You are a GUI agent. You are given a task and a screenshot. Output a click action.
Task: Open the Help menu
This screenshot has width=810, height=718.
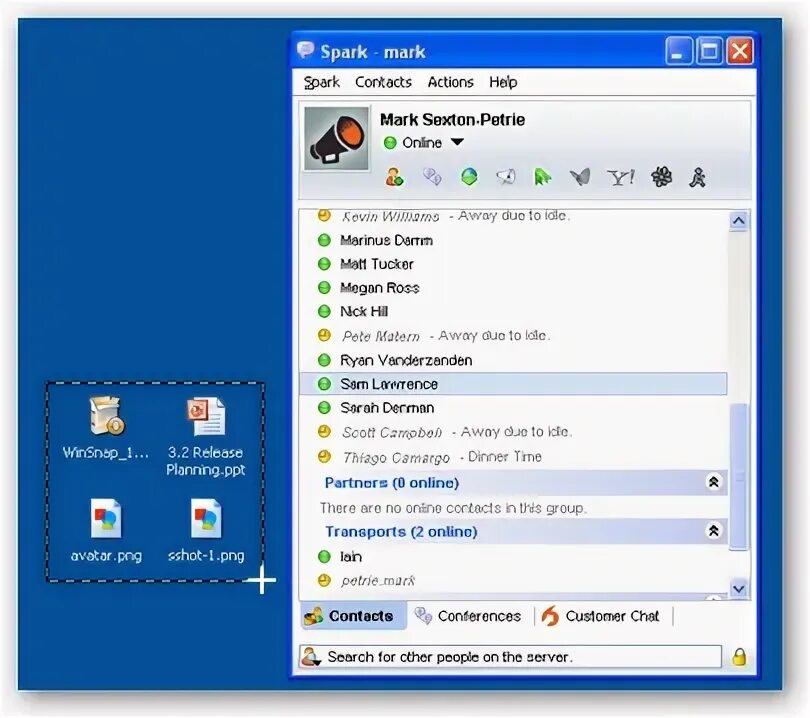(x=503, y=82)
